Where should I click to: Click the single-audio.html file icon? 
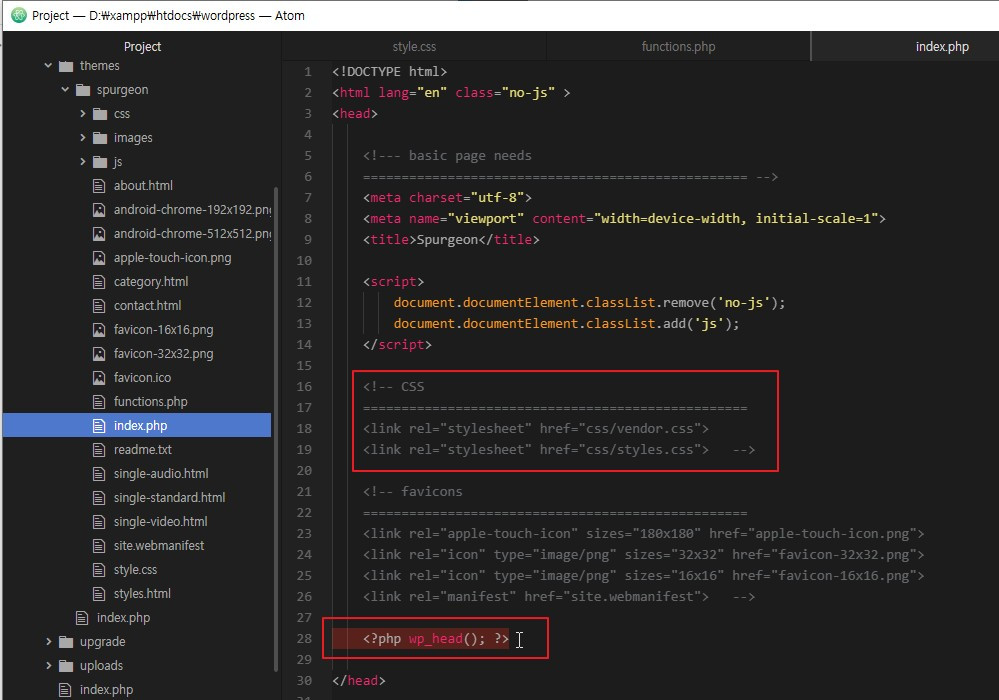pos(99,473)
